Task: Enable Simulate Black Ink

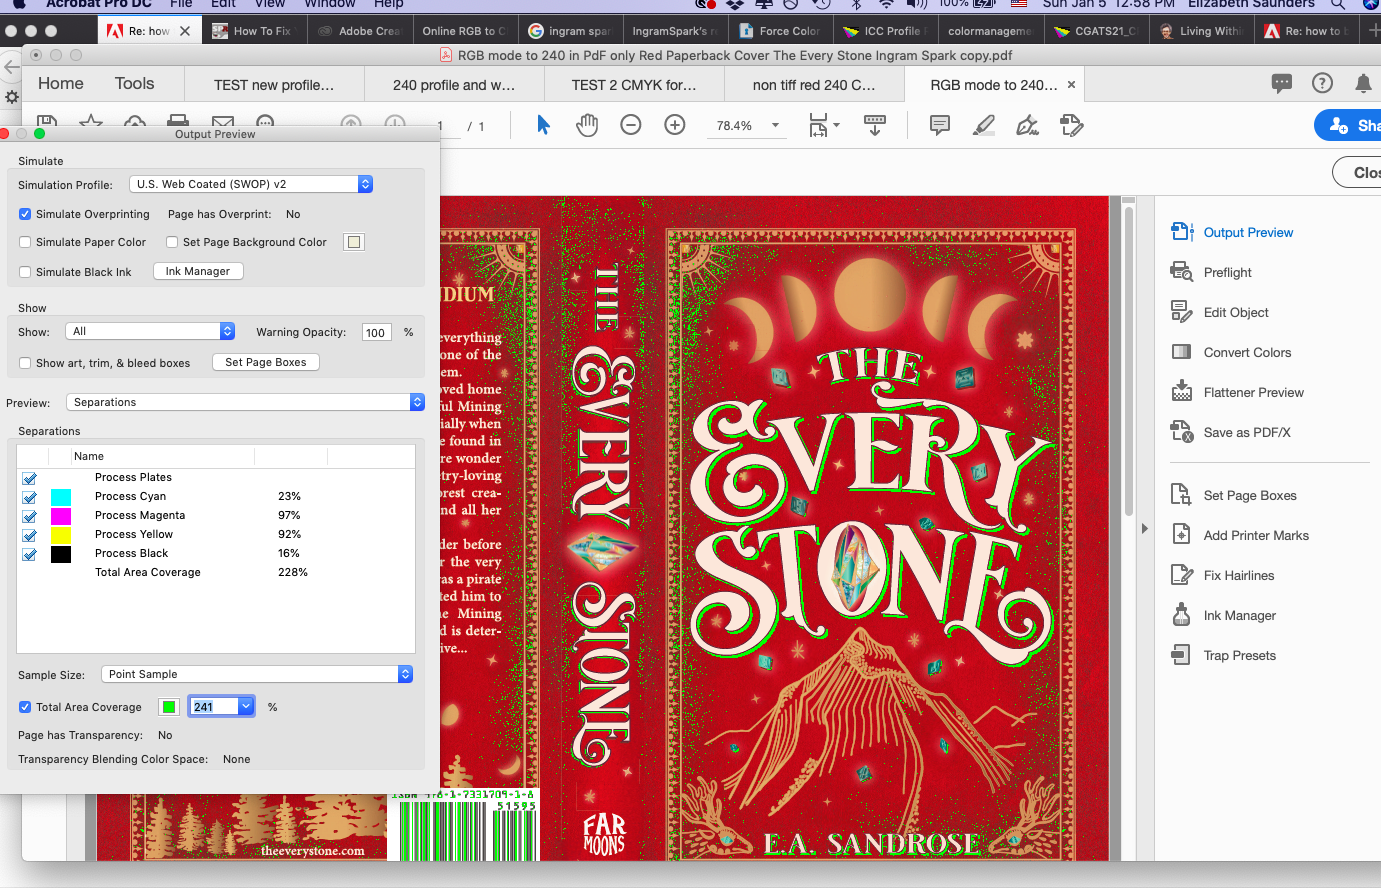Action: click(25, 272)
